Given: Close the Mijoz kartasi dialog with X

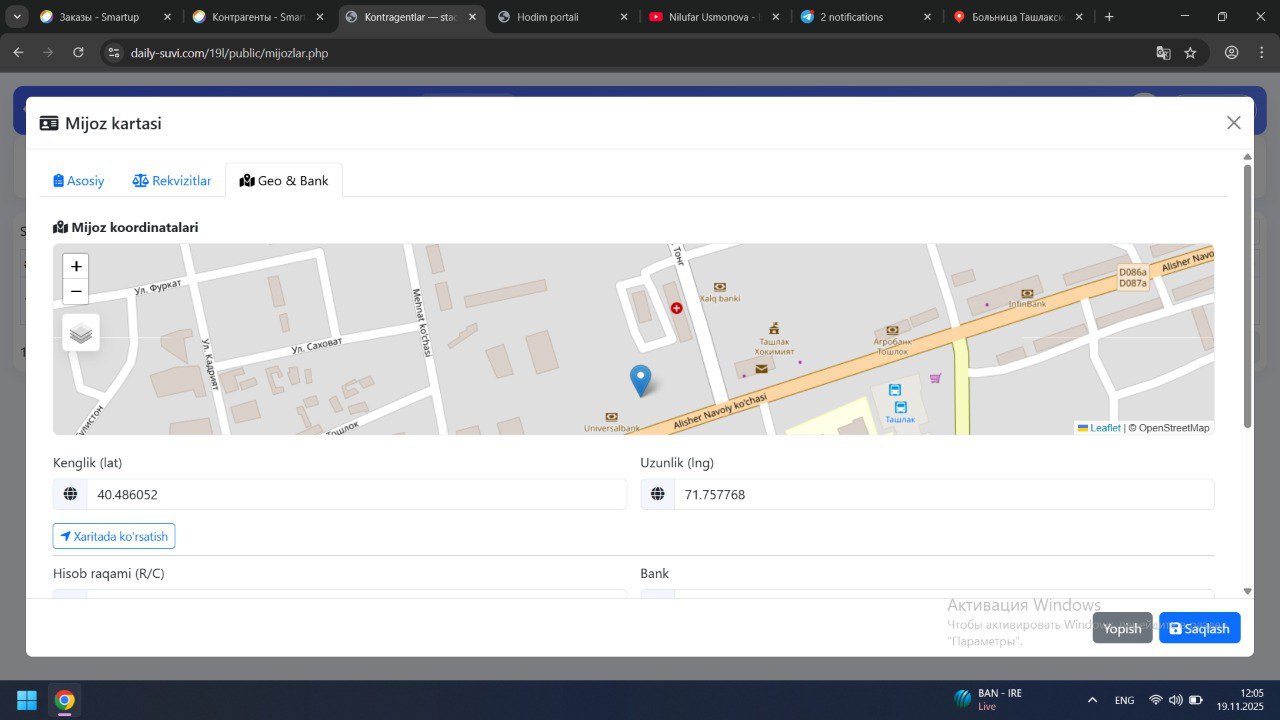Looking at the screenshot, I should [x=1233, y=123].
